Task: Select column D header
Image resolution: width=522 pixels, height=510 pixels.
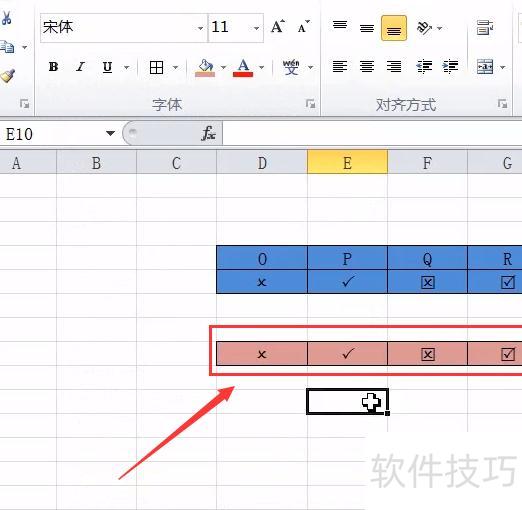Action: [262, 162]
